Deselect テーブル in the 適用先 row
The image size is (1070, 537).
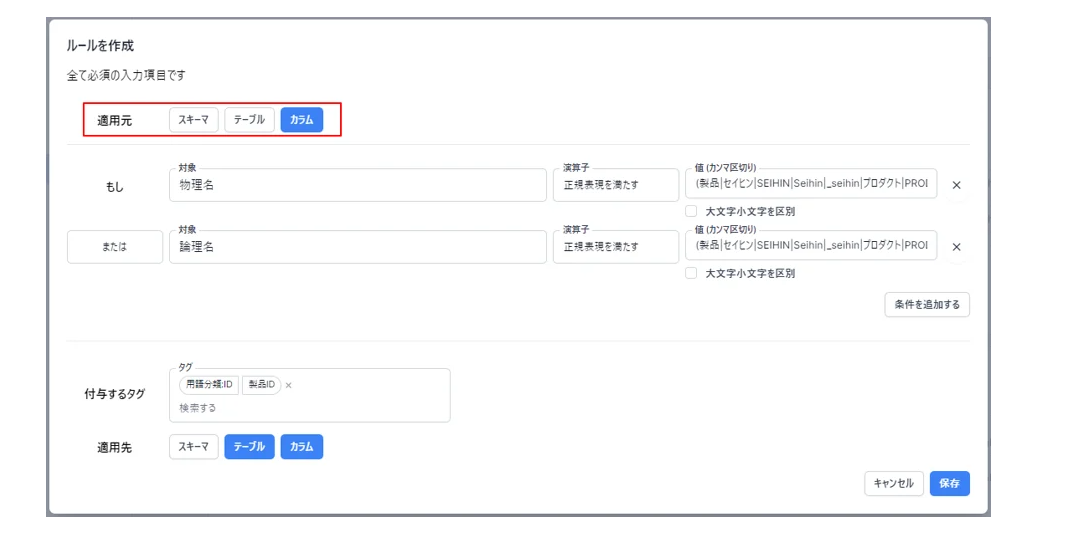click(x=249, y=447)
